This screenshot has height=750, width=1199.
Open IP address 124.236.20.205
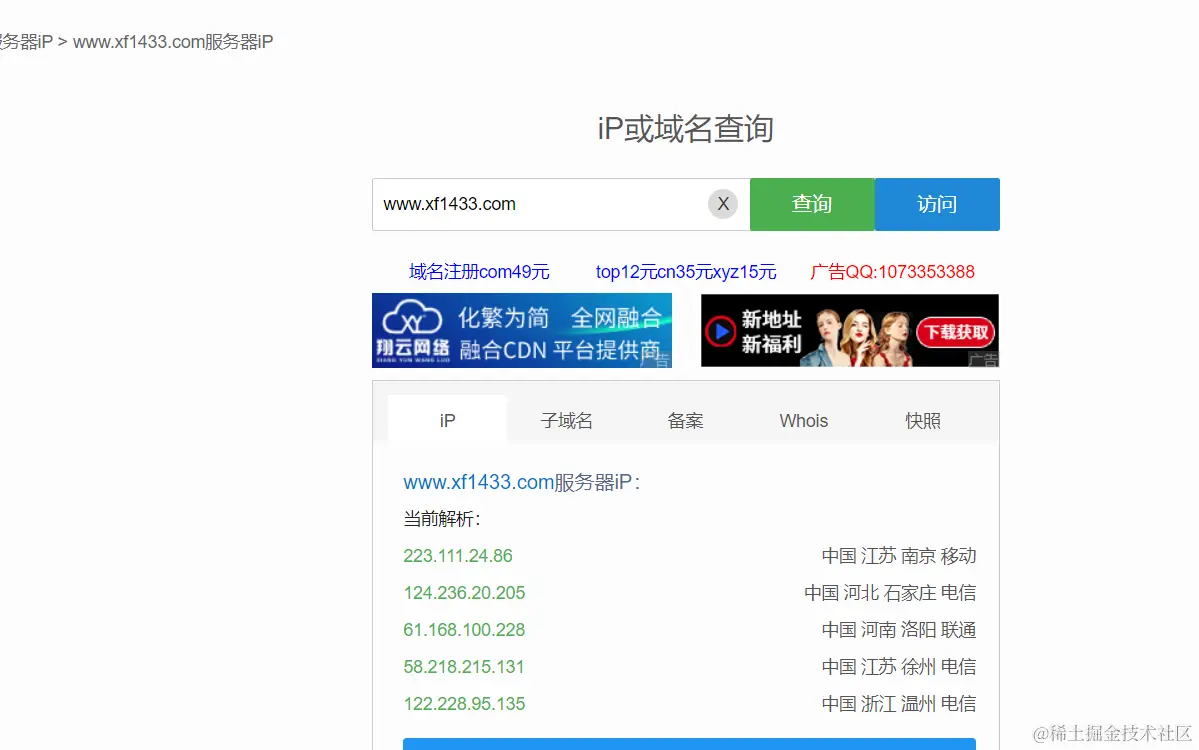pos(464,593)
